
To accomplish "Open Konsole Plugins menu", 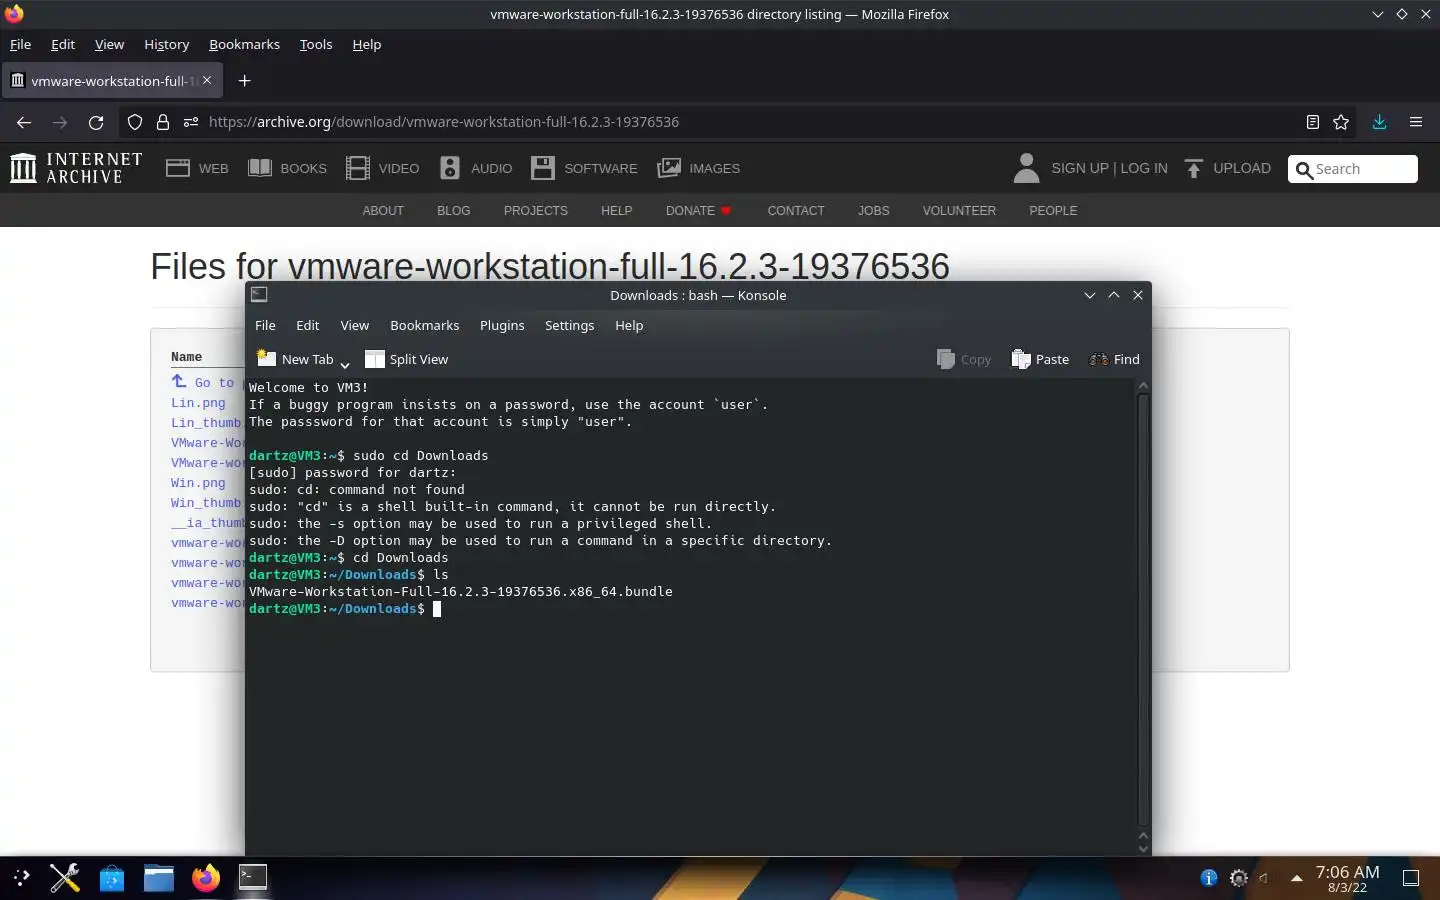I will click(x=502, y=326).
